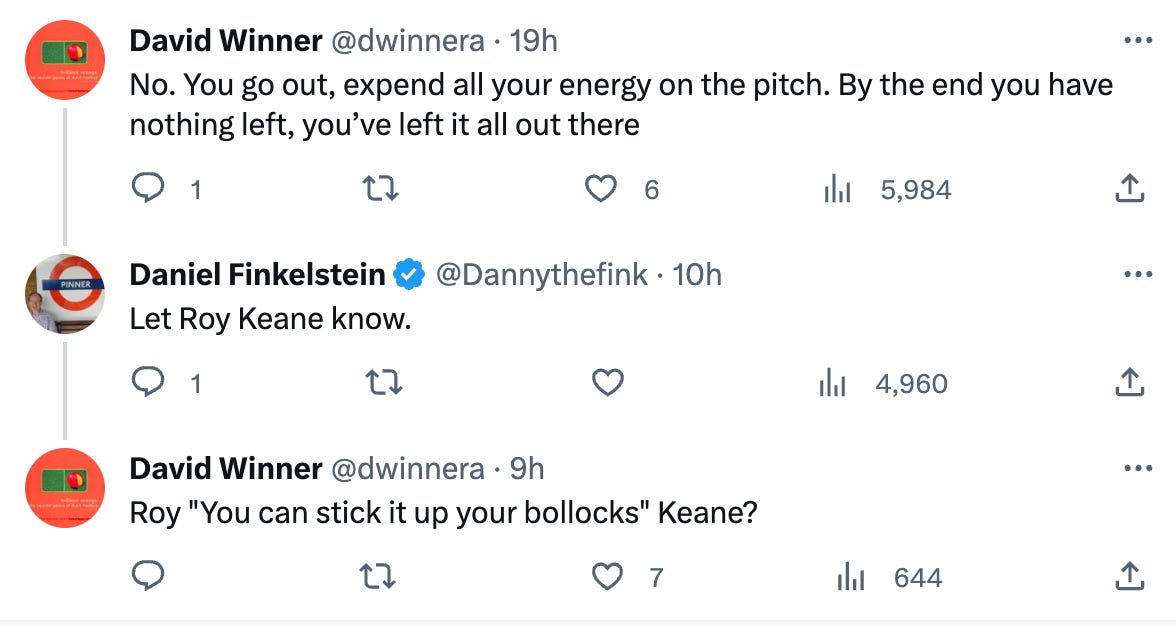View analytics showing 5,984 views
Image resolution: width=1176 pixels, height=626 pixels.
coord(836,189)
